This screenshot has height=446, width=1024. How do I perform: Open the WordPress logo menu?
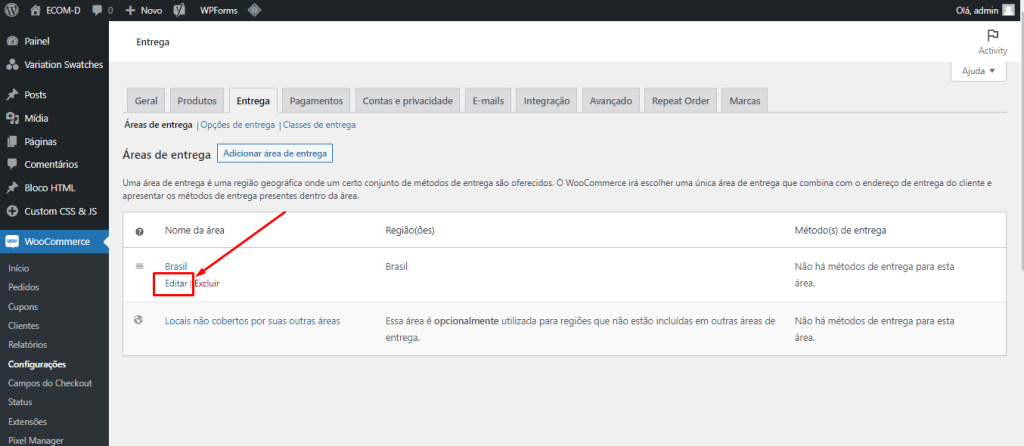point(11,10)
